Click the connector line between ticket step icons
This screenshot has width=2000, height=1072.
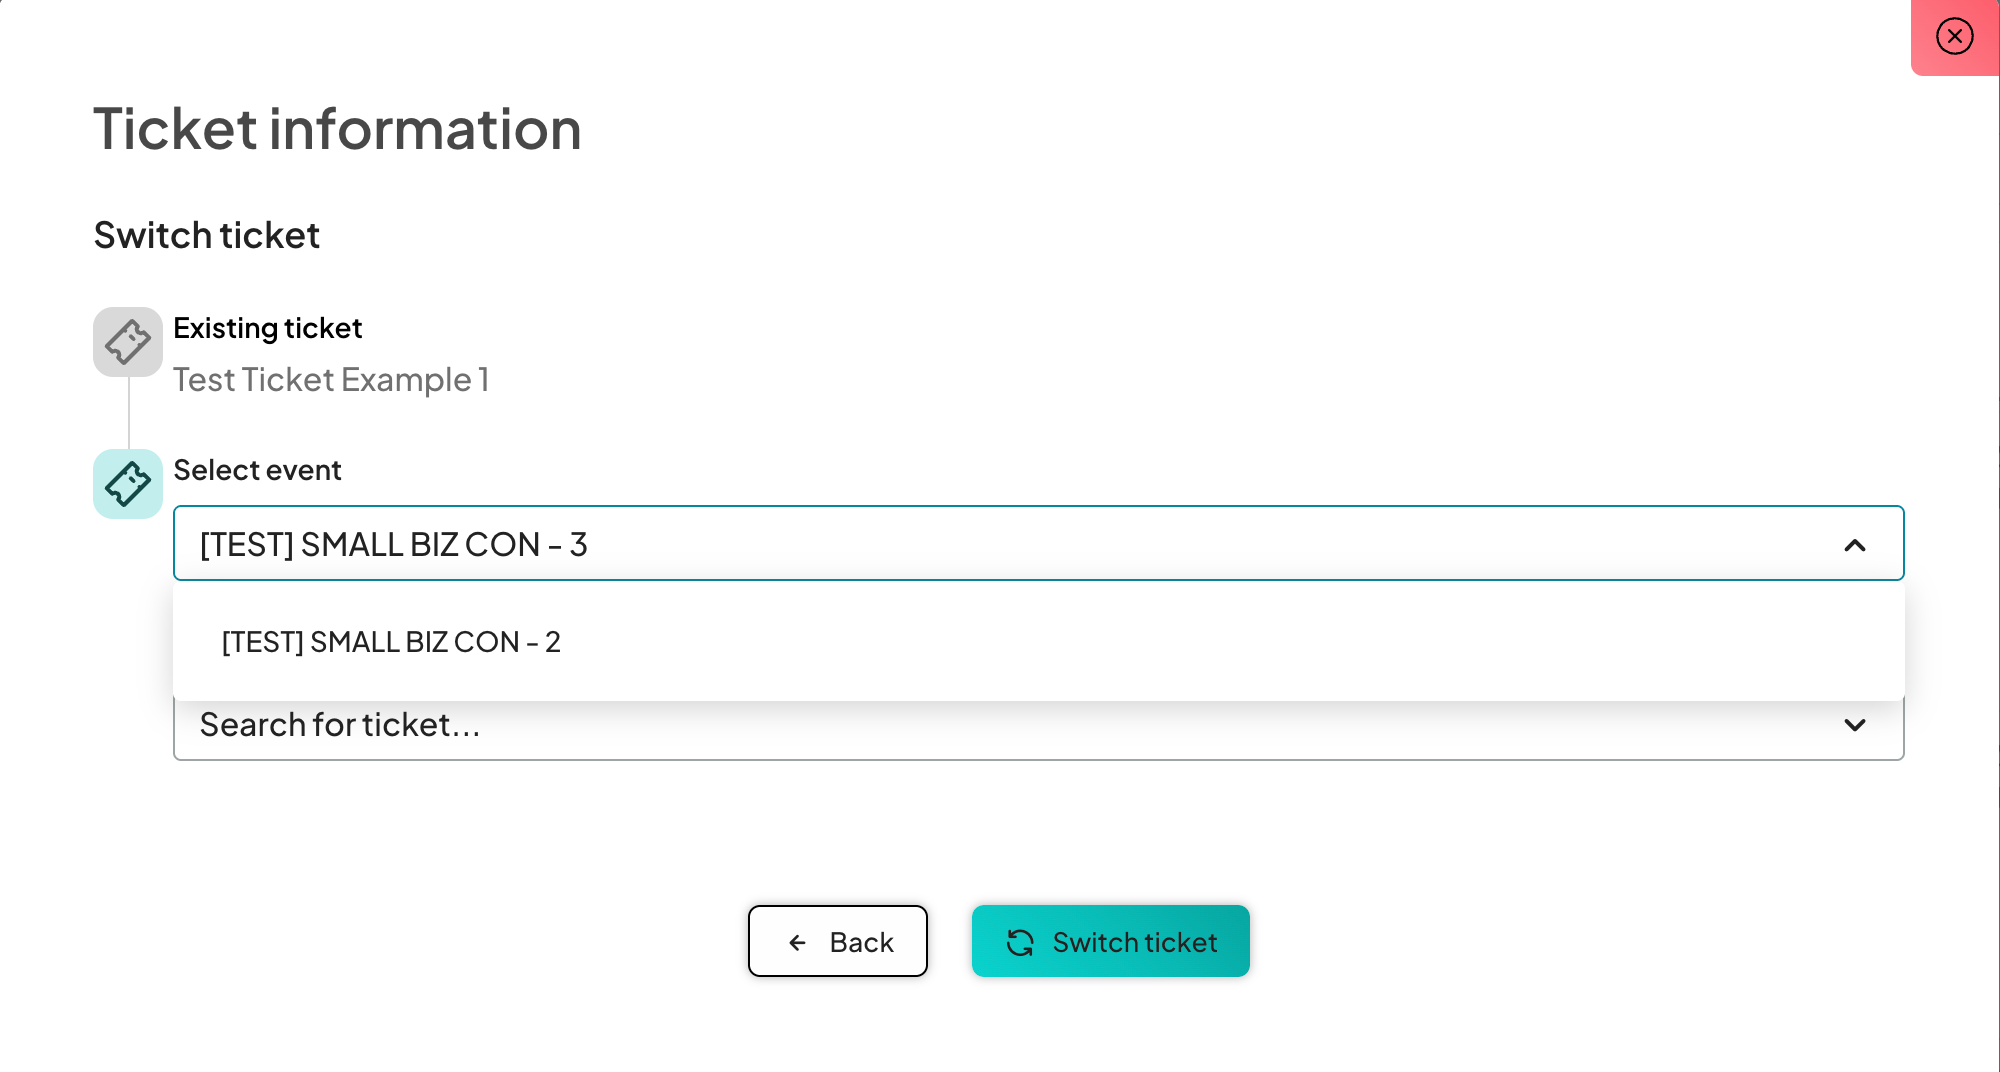tap(128, 413)
